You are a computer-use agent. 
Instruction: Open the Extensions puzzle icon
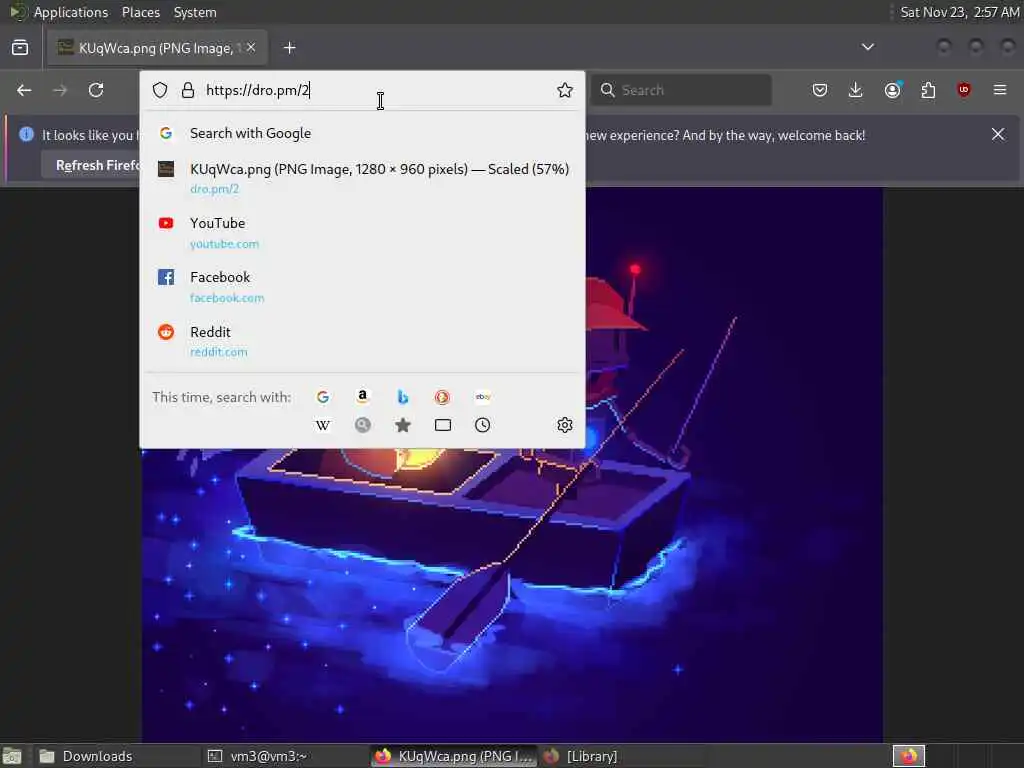[928, 90]
